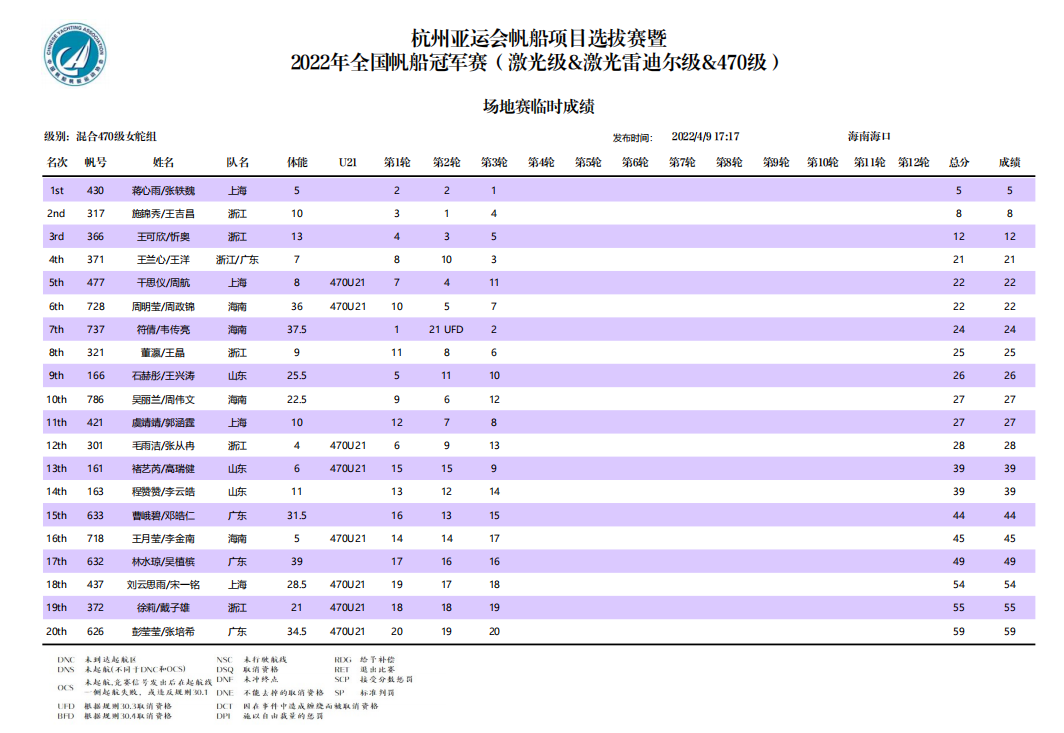Click the 体能 column header
The width and height of the screenshot is (1064, 733).
pyautogui.click(x=297, y=162)
